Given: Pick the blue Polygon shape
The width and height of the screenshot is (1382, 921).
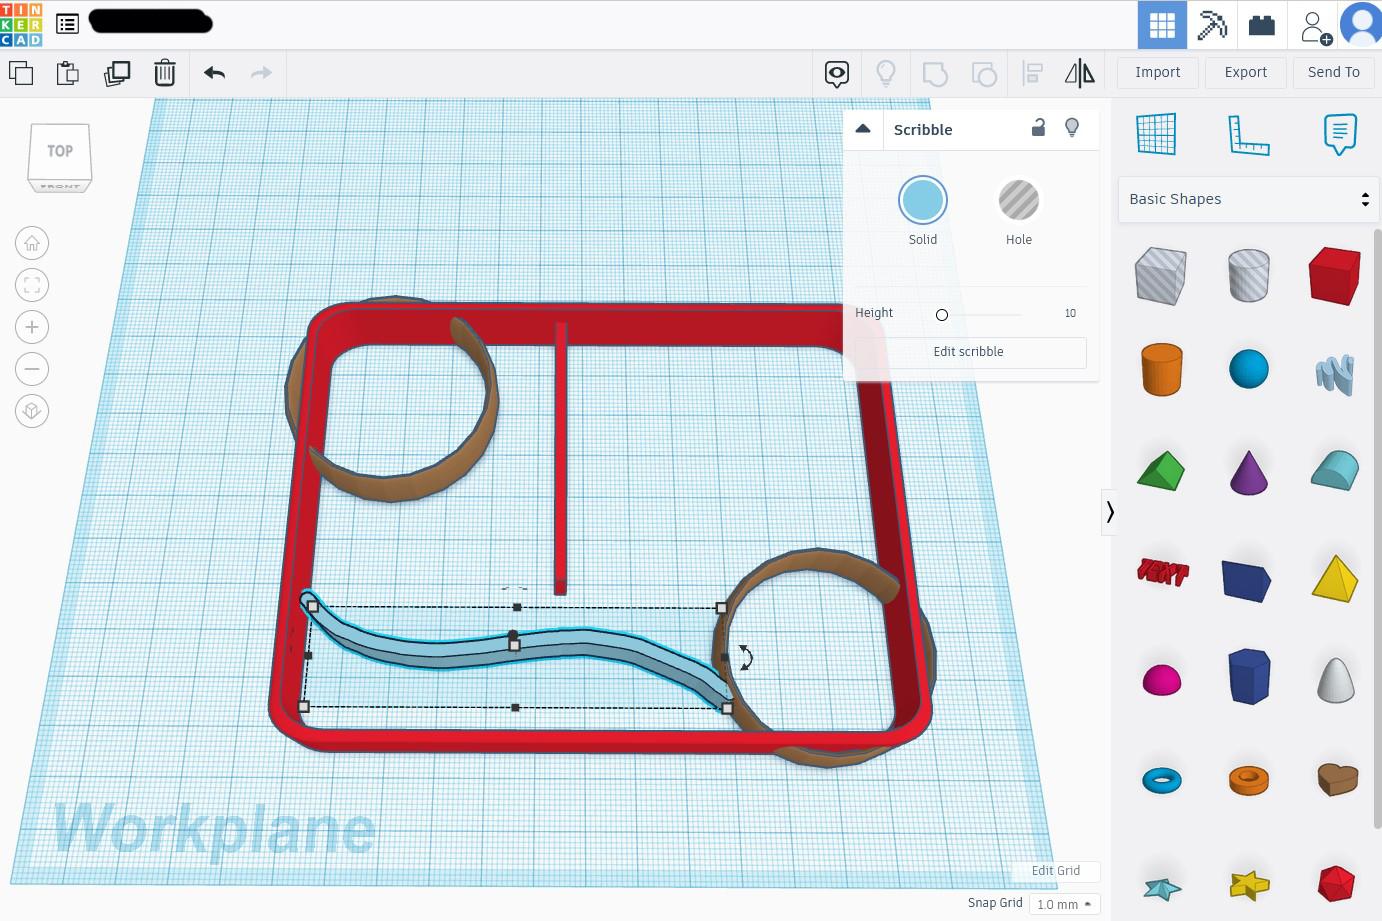Looking at the screenshot, I should pos(1248,676).
